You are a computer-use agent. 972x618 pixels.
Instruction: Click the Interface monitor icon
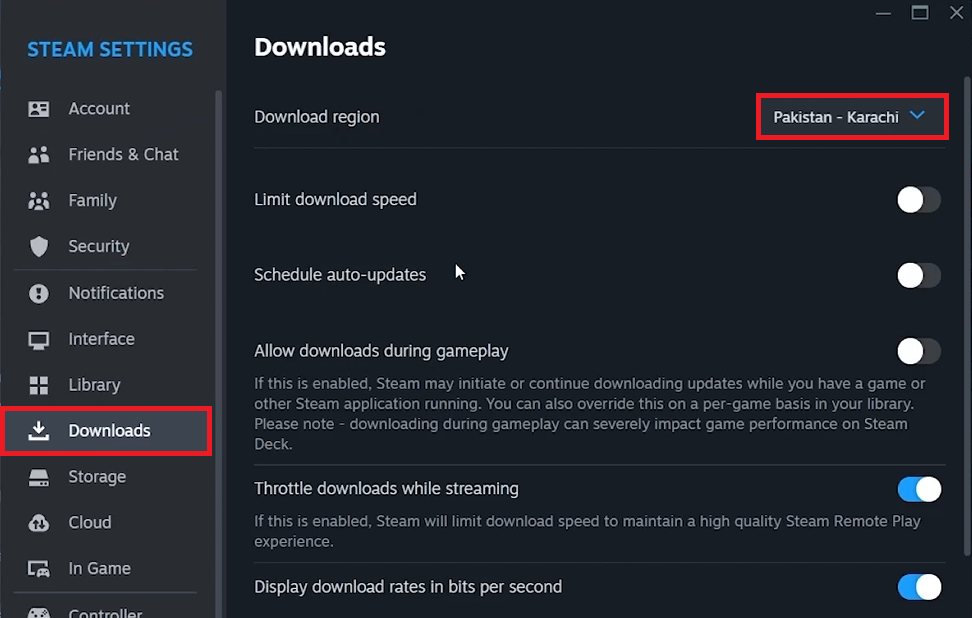pos(38,340)
